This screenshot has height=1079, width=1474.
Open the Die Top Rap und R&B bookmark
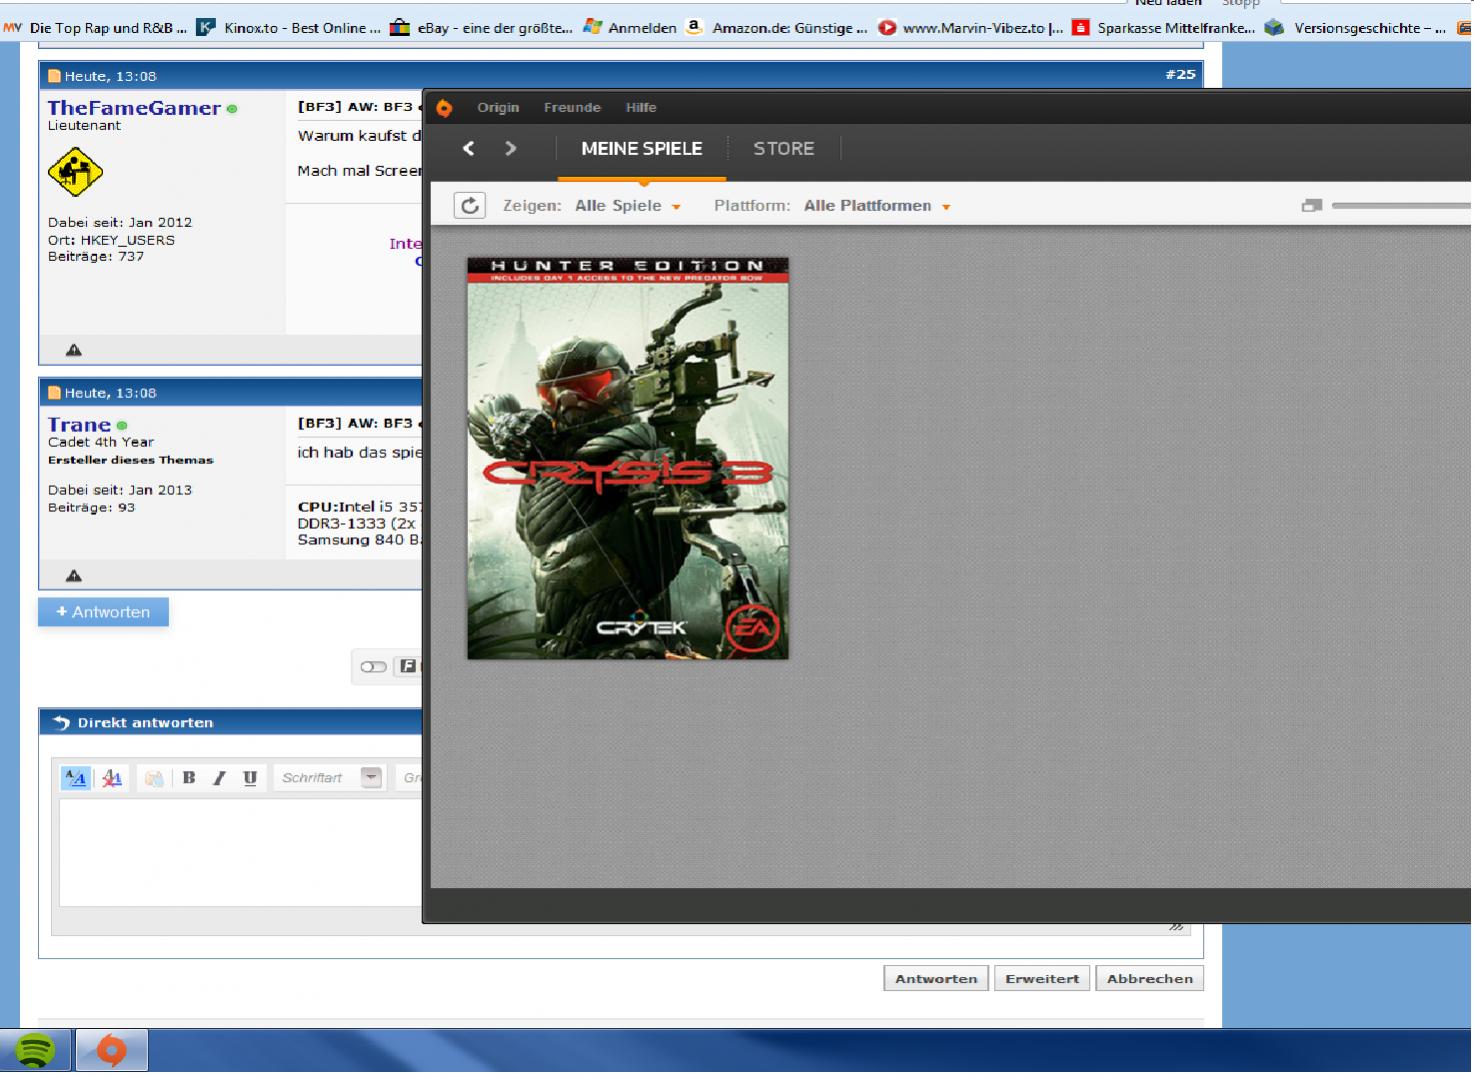click(96, 28)
